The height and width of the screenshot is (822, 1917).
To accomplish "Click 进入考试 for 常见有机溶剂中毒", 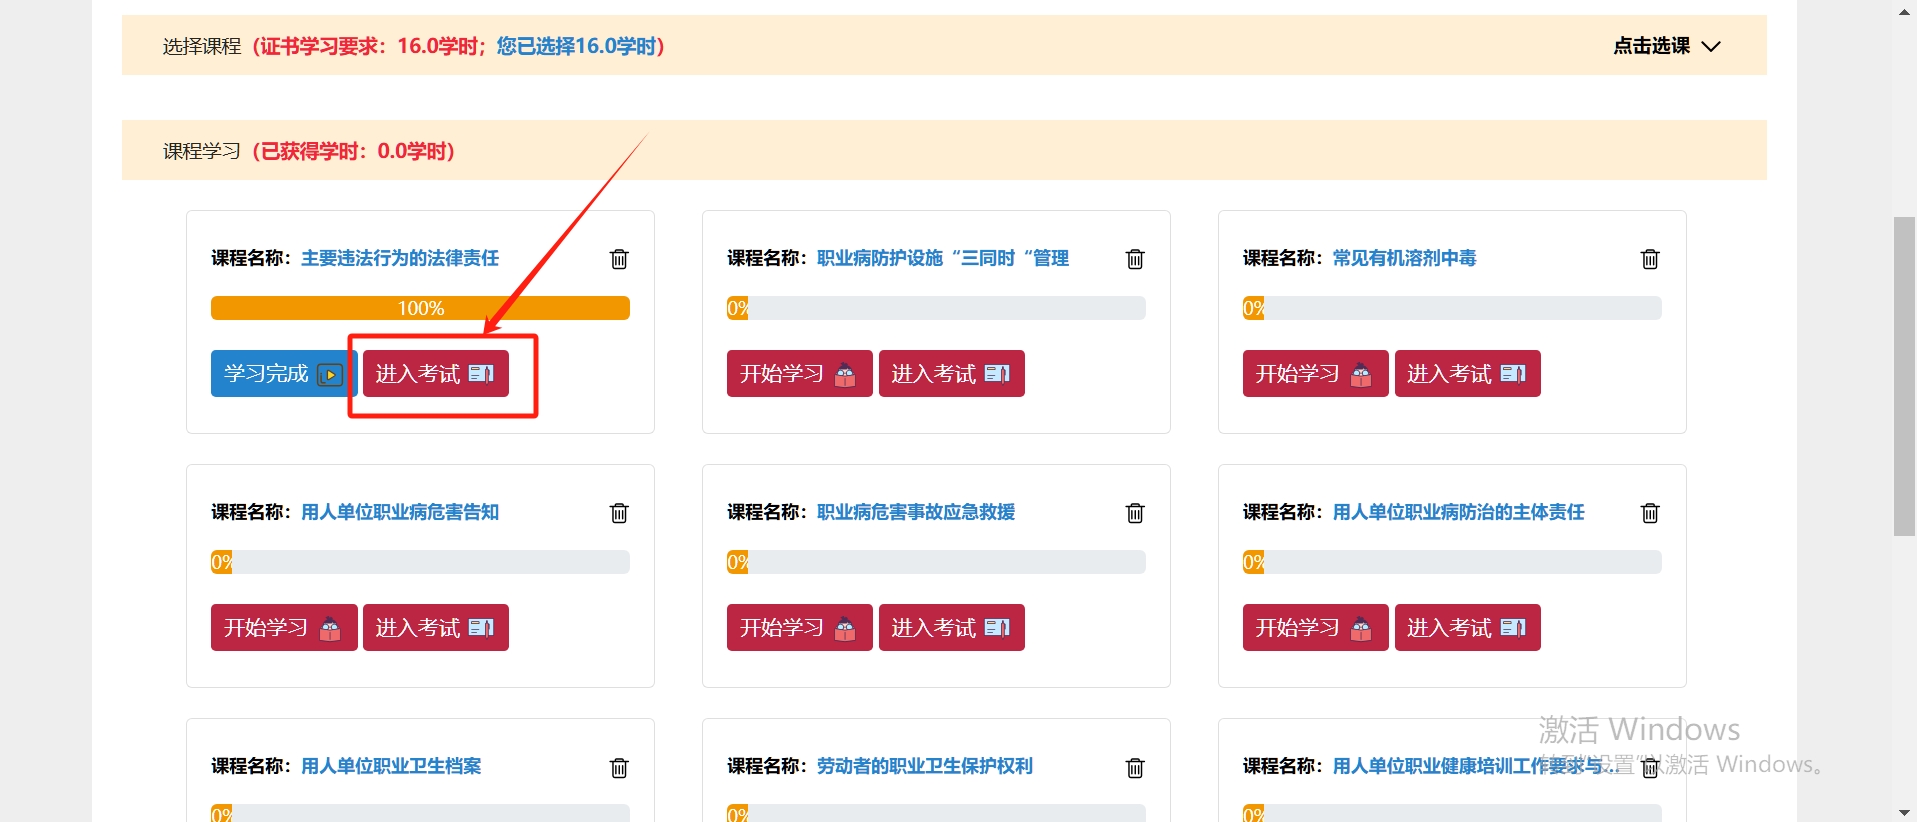I will (1468, 373).
